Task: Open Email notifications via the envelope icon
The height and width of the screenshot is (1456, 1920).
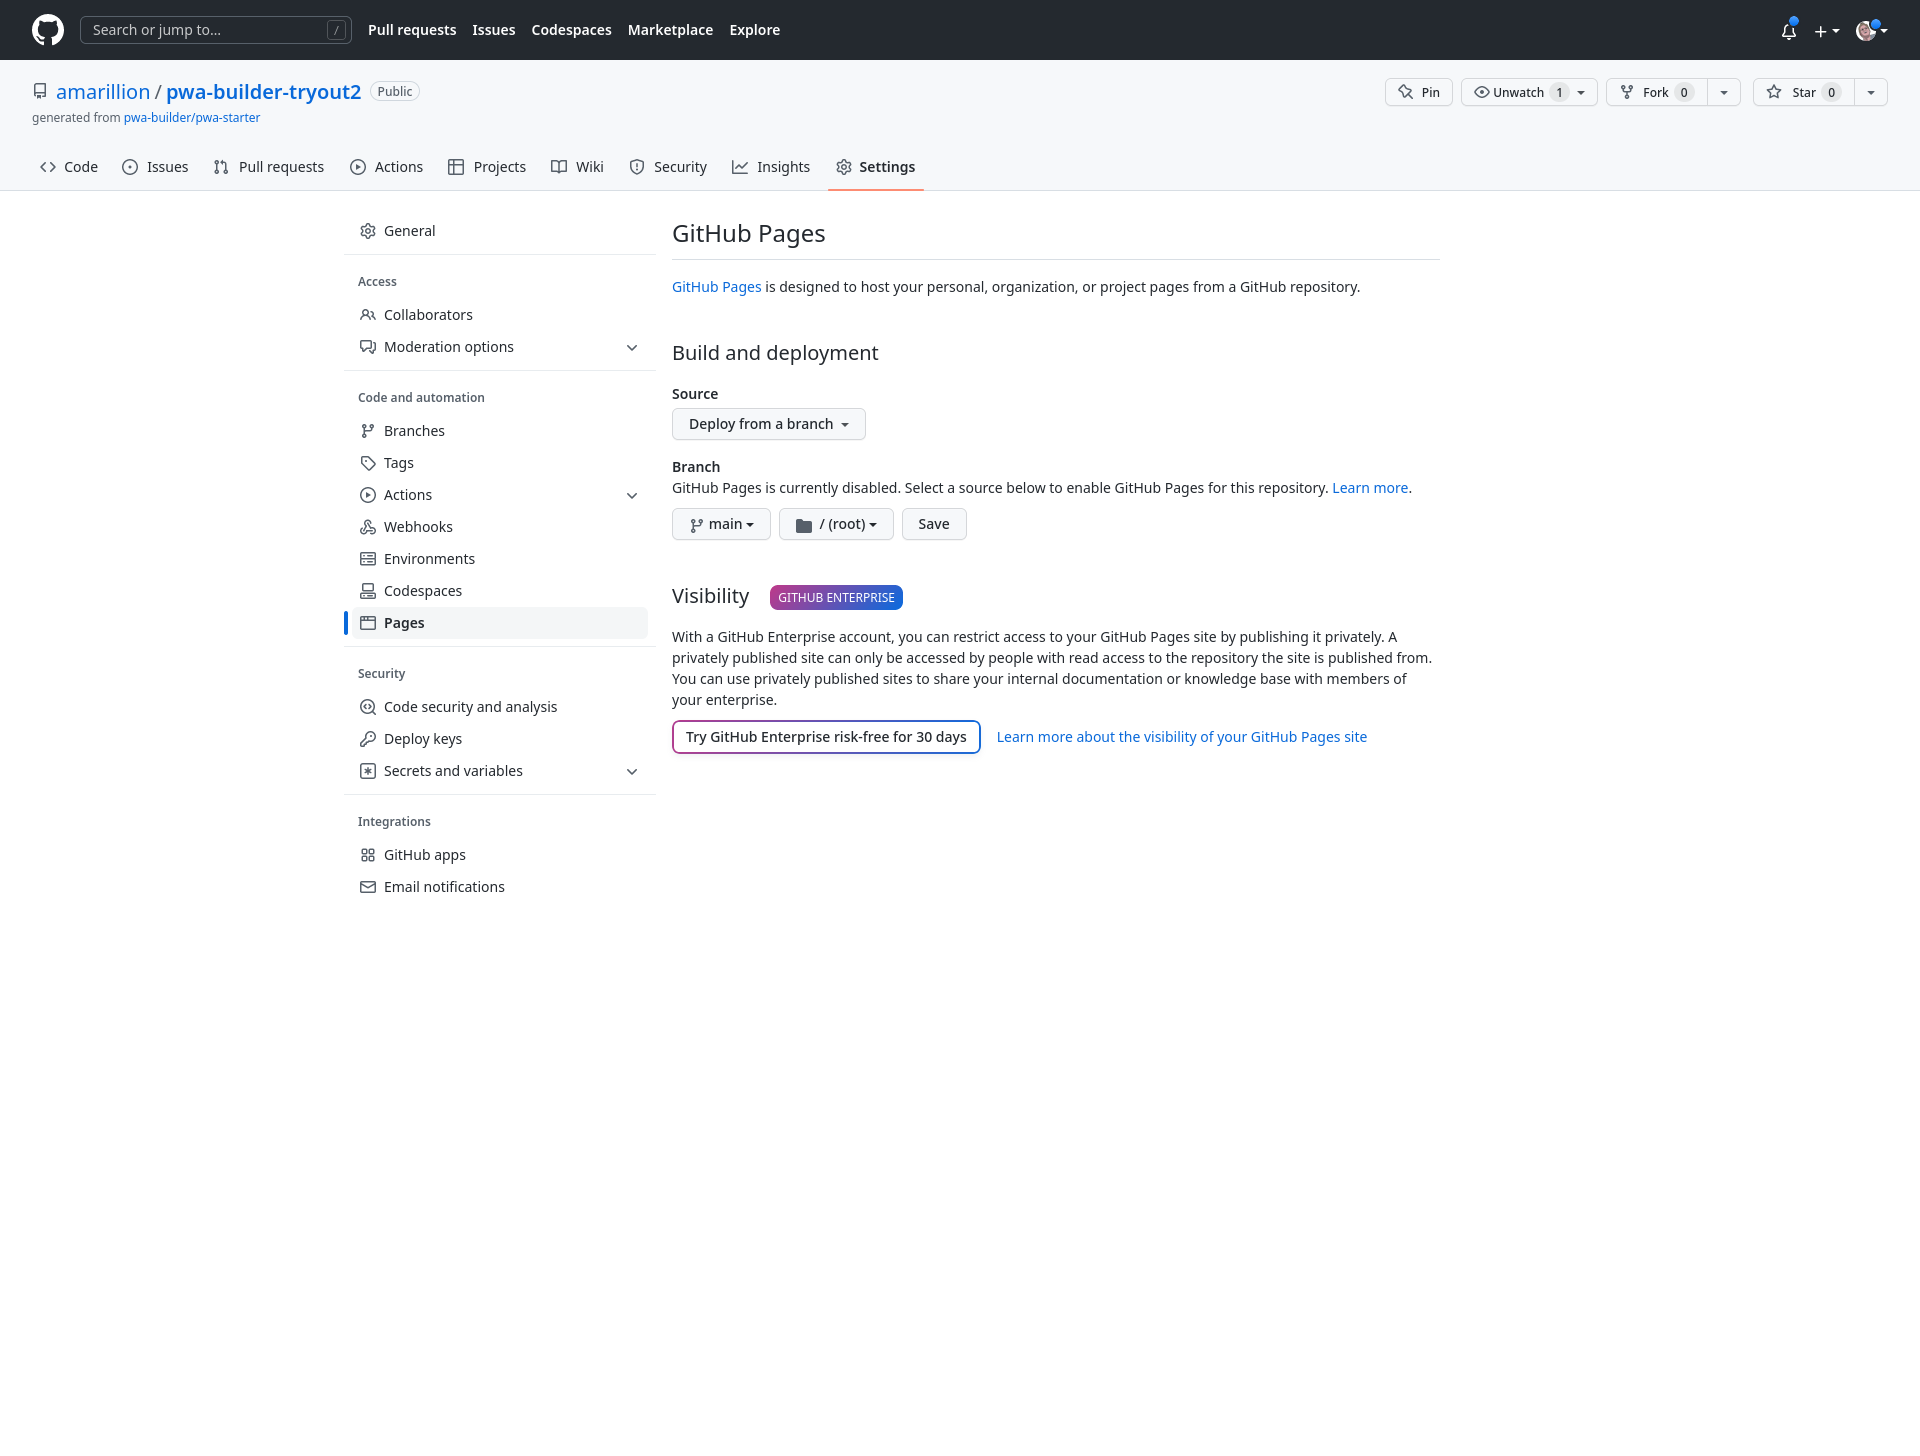Action: (x=368, y=886)
